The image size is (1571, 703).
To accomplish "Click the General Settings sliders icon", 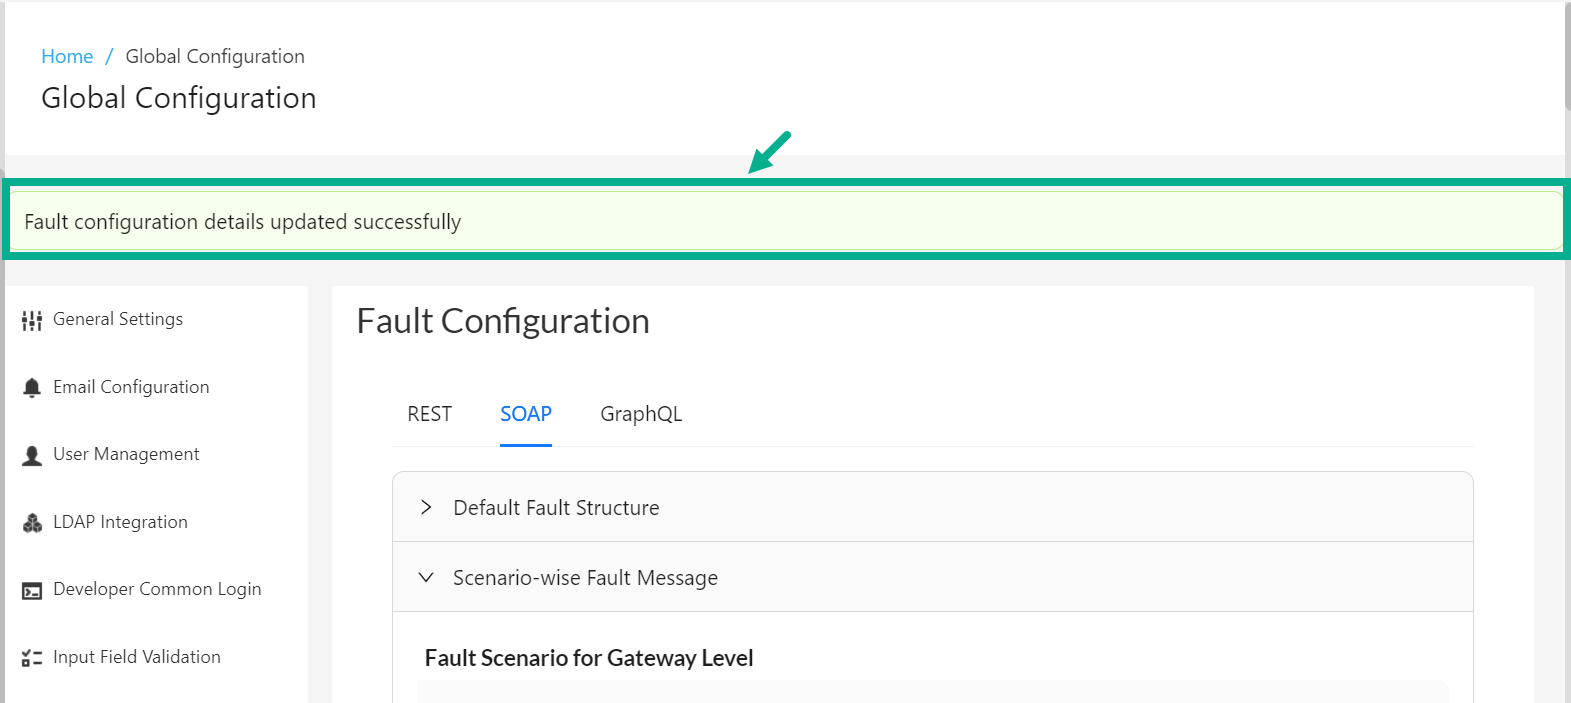I will click(31, 319).
